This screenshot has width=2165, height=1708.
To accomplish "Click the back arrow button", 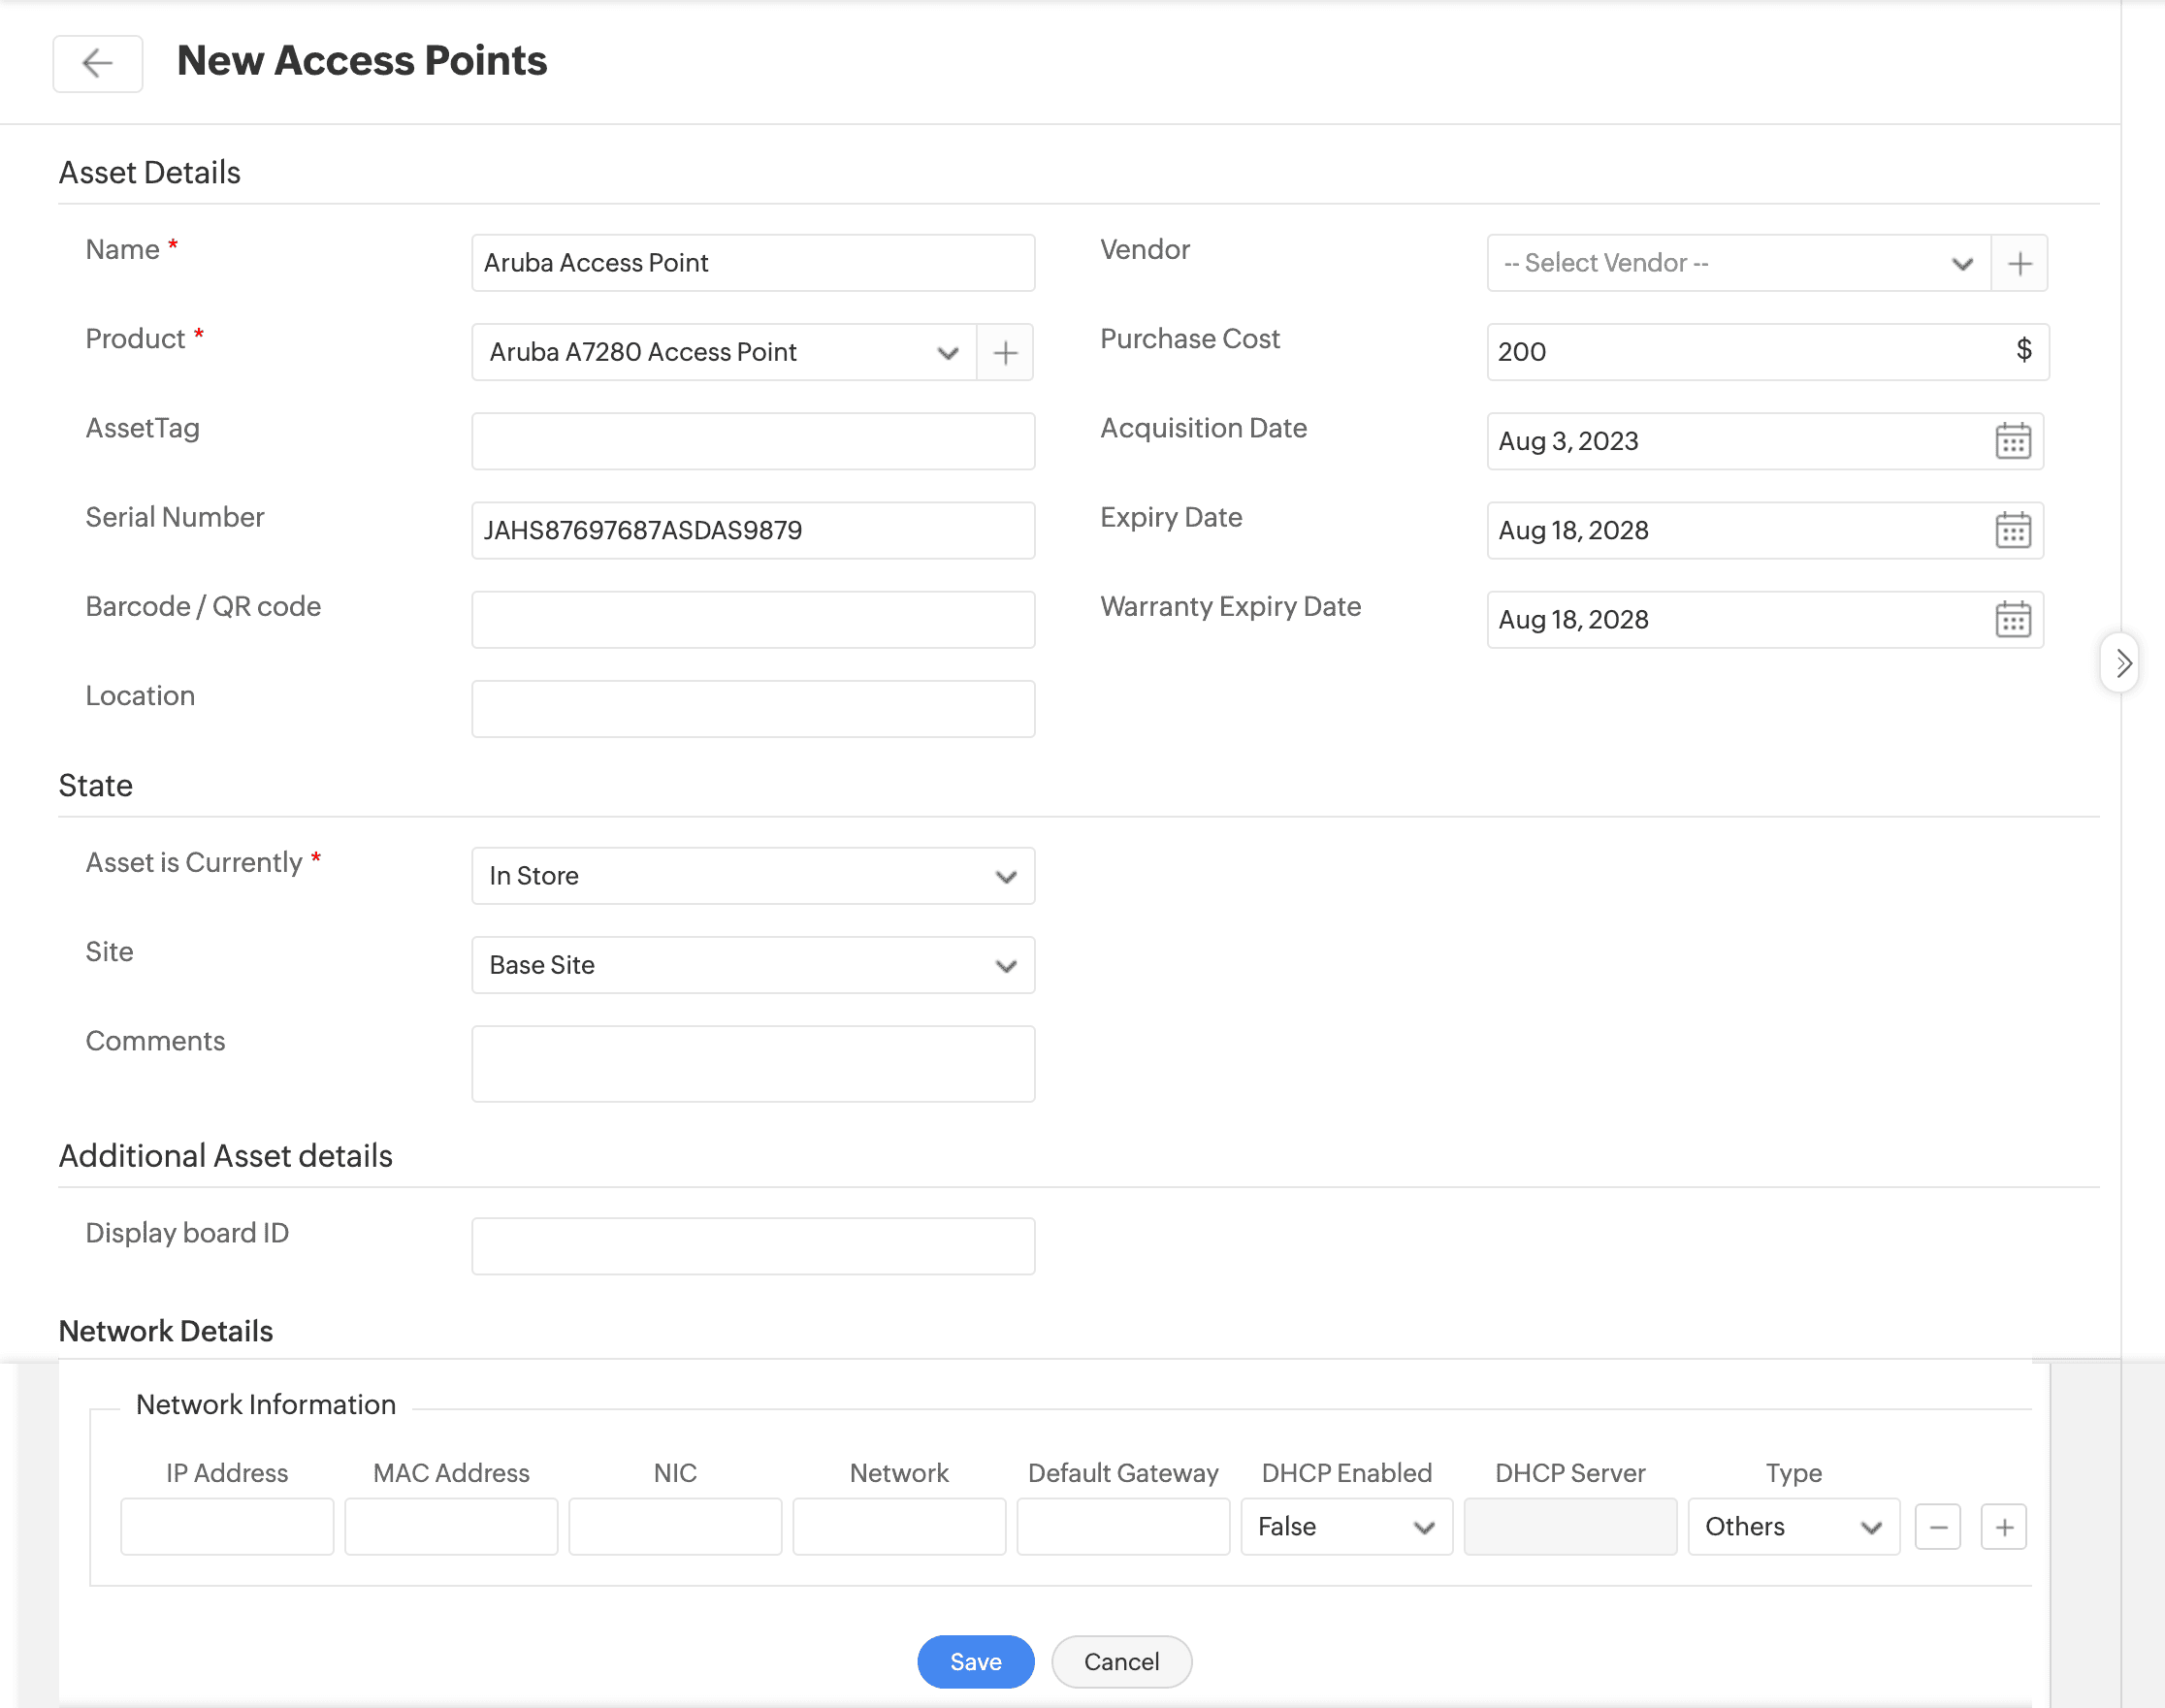I will (x=97, y=63).
